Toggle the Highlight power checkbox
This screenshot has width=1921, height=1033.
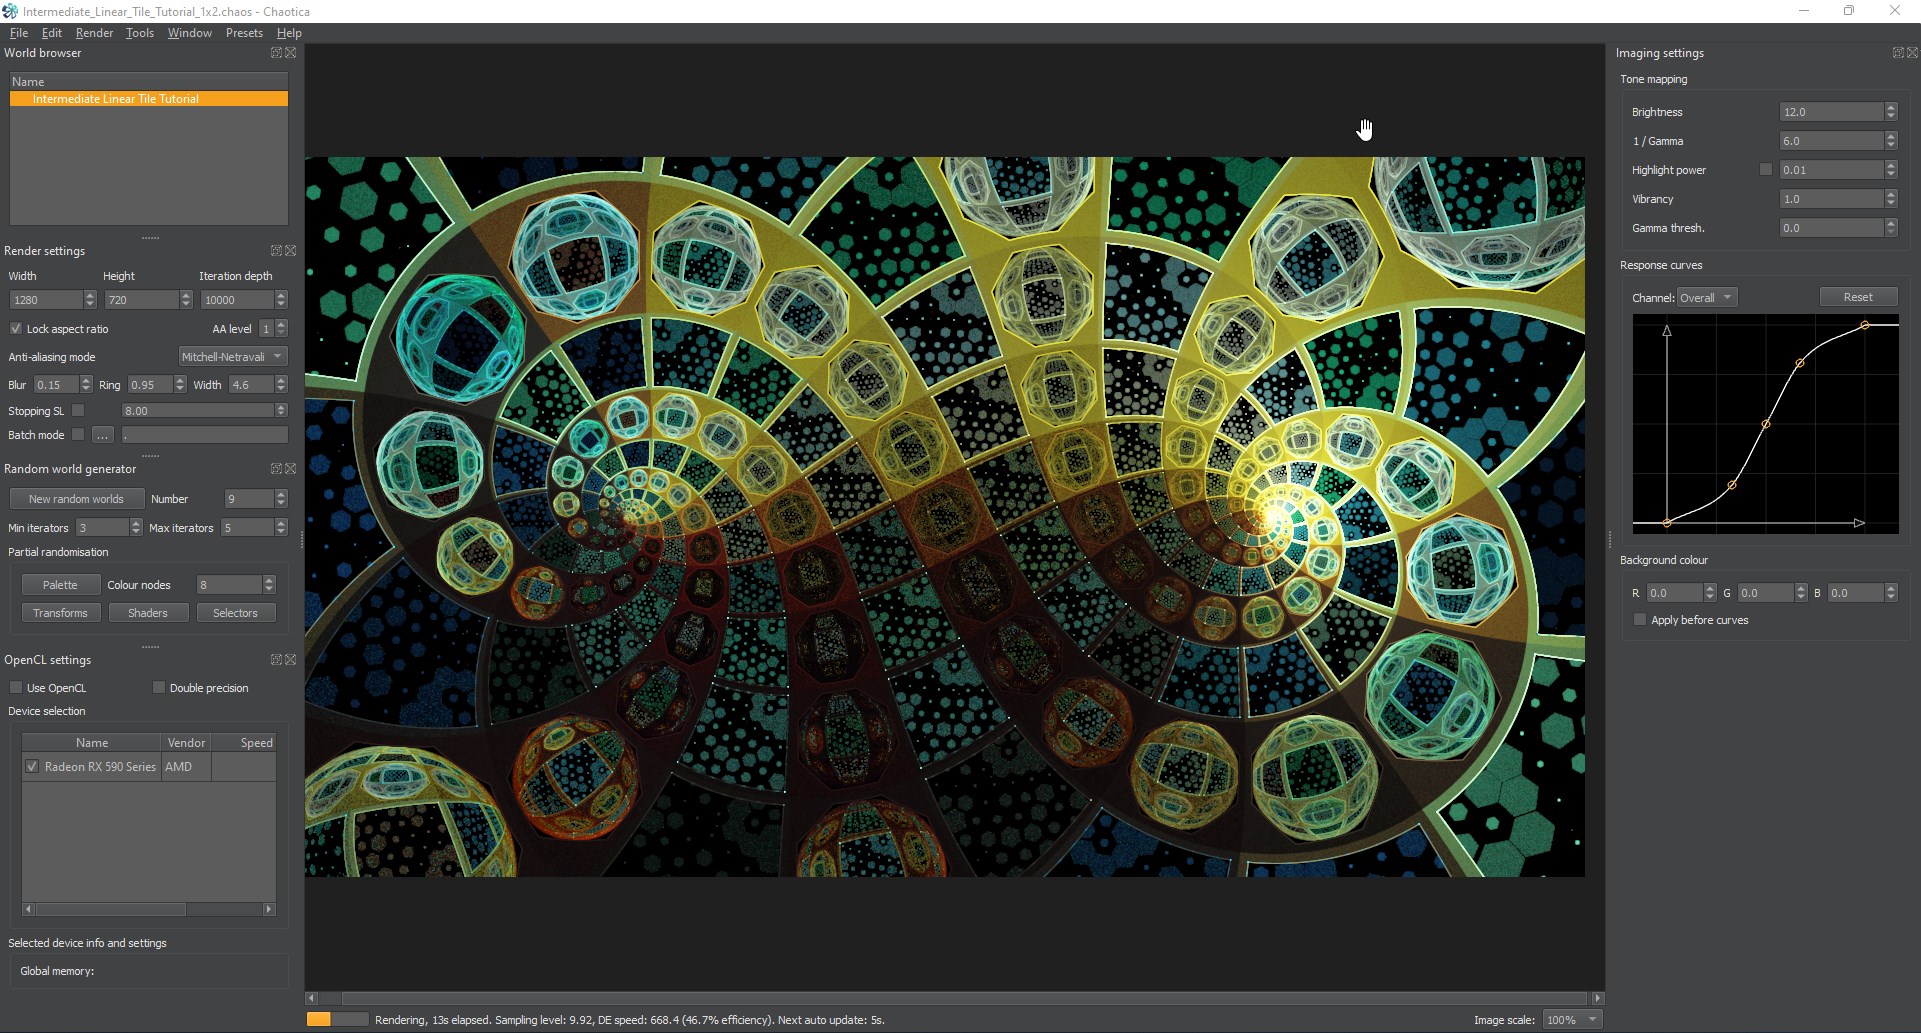click(x=1766, y=170)
